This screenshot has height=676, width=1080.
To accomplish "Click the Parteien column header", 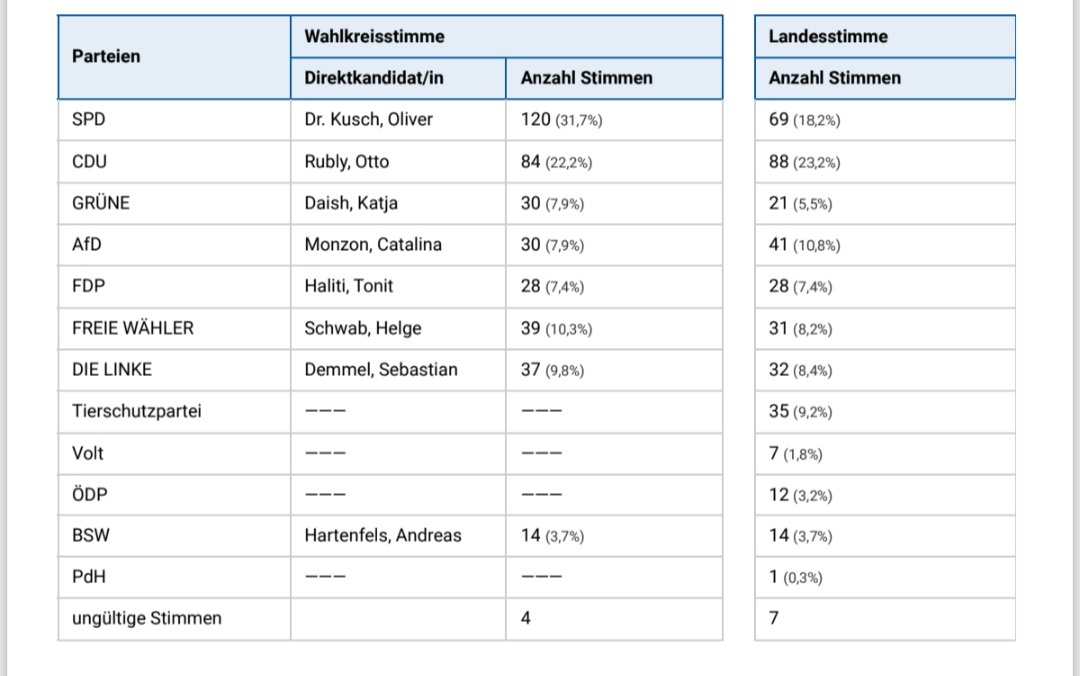I will pyautogui.click(x=106, y=57).
